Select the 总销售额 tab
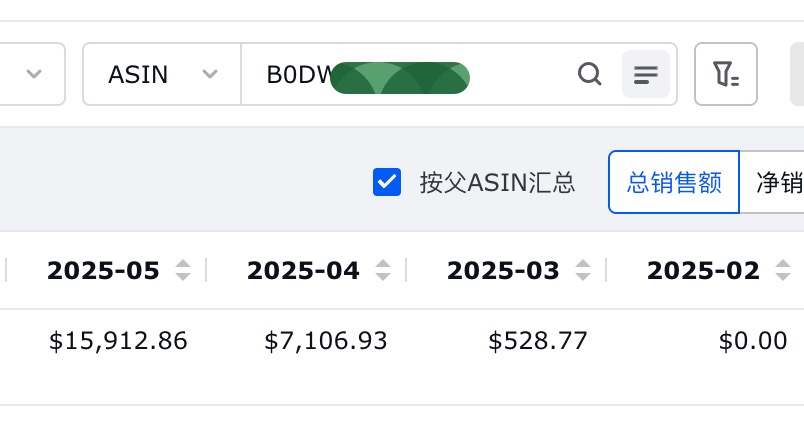Viewport: 804px width, 438px height. tap(674, 182)
